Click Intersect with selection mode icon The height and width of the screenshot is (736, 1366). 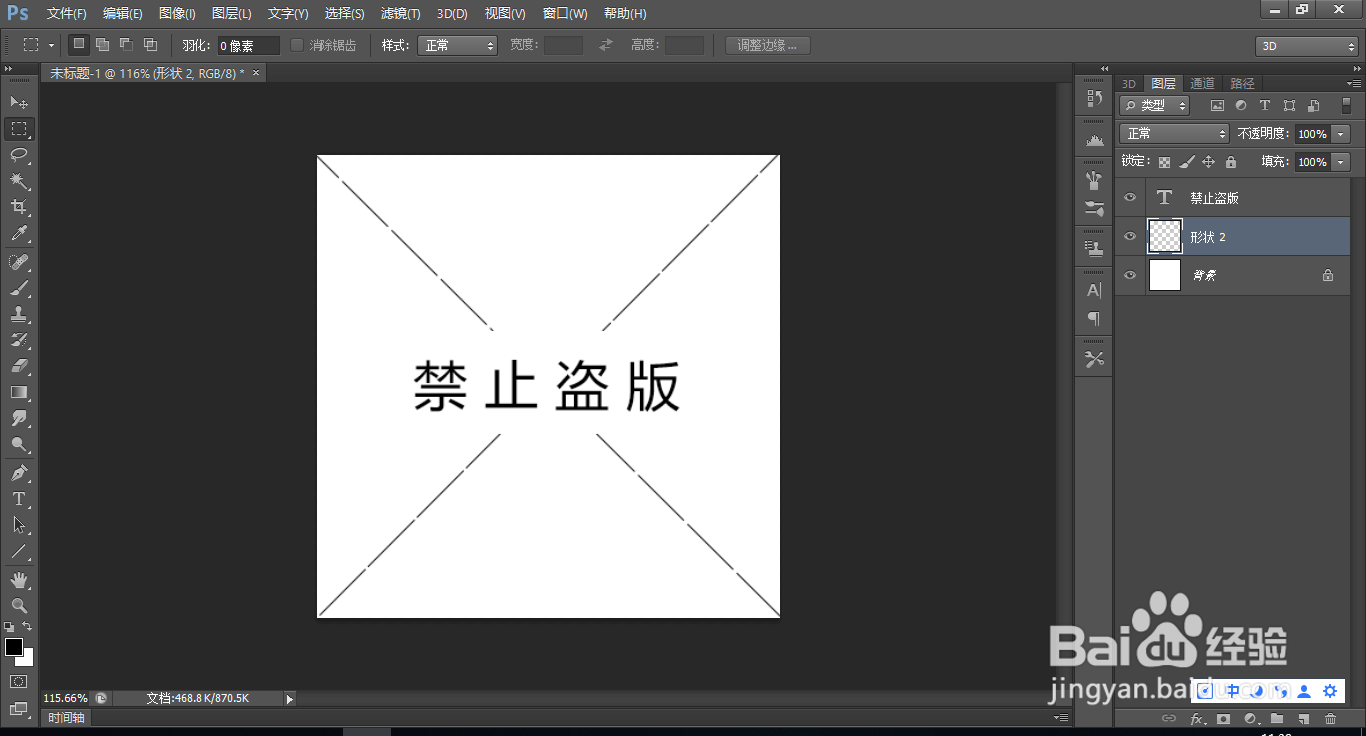(150, 45)
